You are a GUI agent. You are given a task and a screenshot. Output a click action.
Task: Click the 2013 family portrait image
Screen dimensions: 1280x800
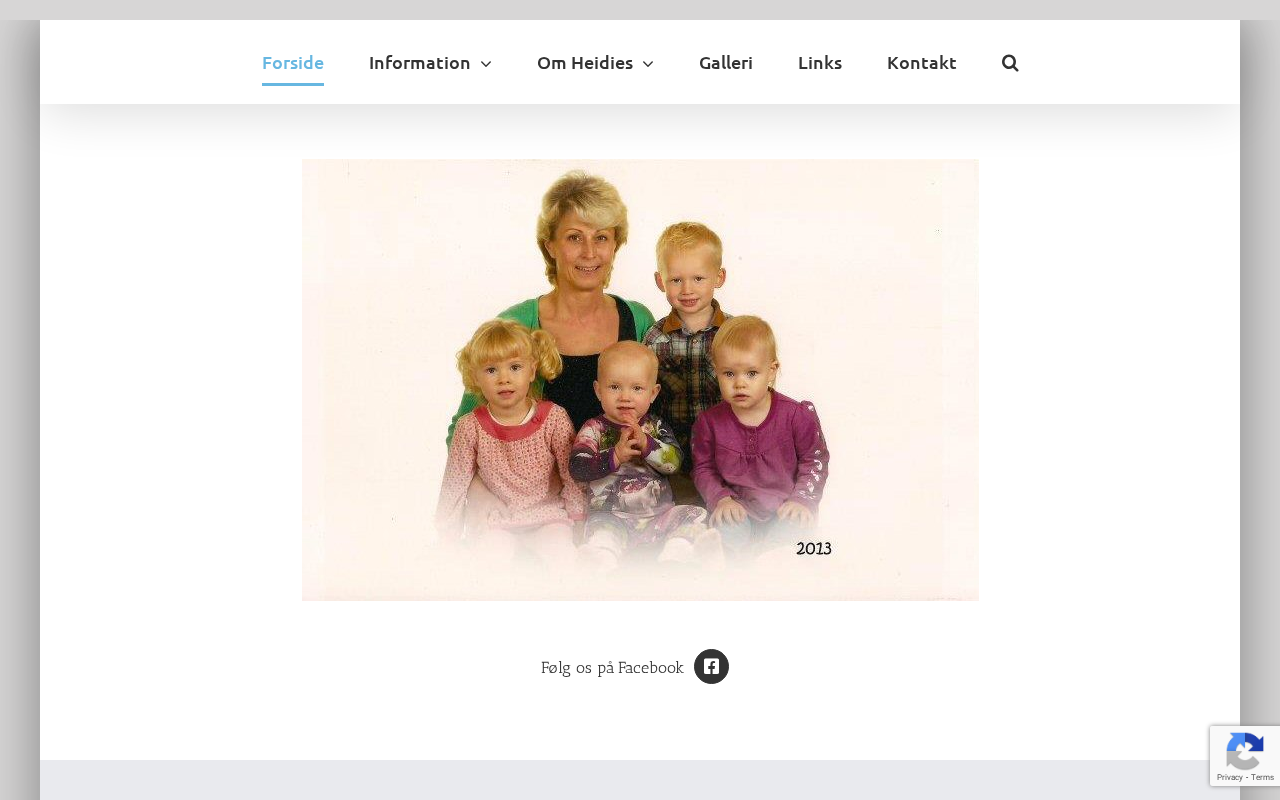click(x=640, y=380)
